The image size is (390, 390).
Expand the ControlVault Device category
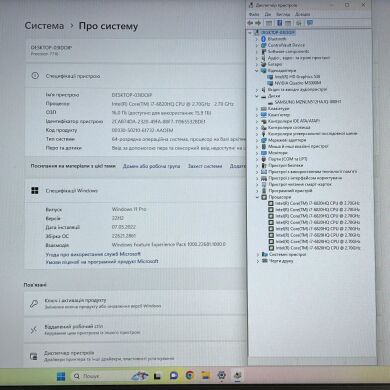click(257, 45)
